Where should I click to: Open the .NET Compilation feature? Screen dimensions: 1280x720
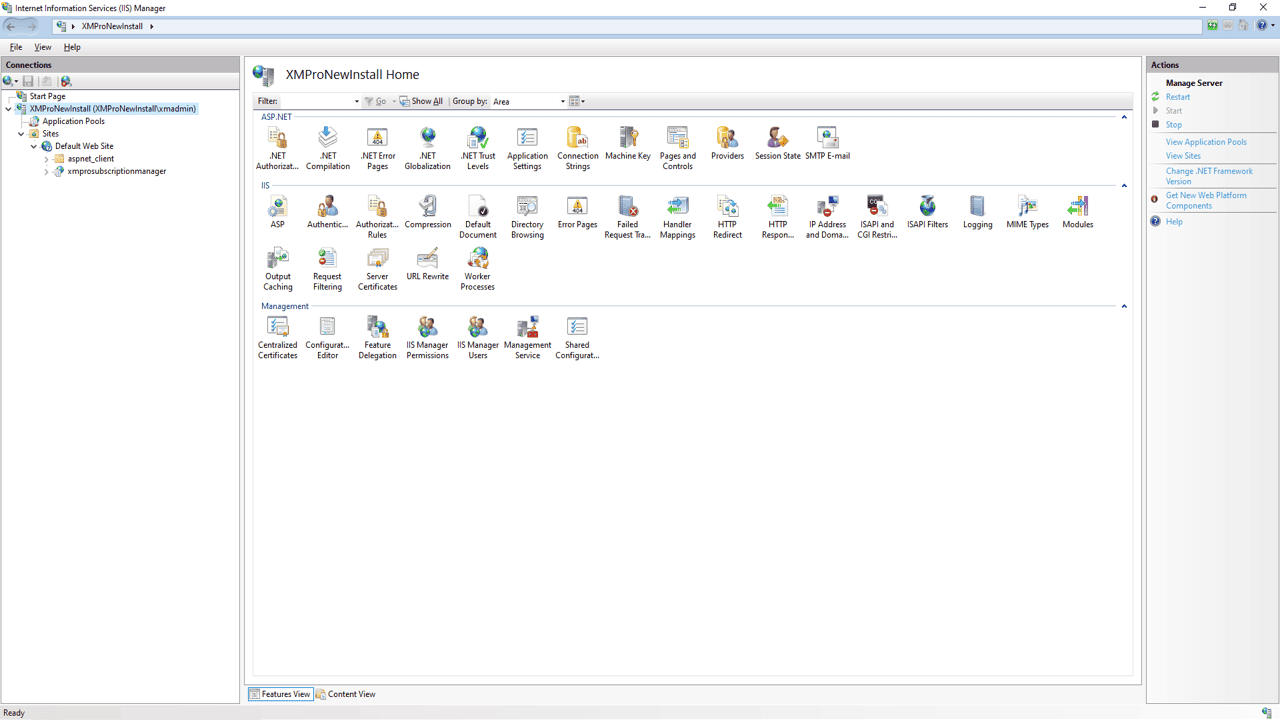[328, 148]
